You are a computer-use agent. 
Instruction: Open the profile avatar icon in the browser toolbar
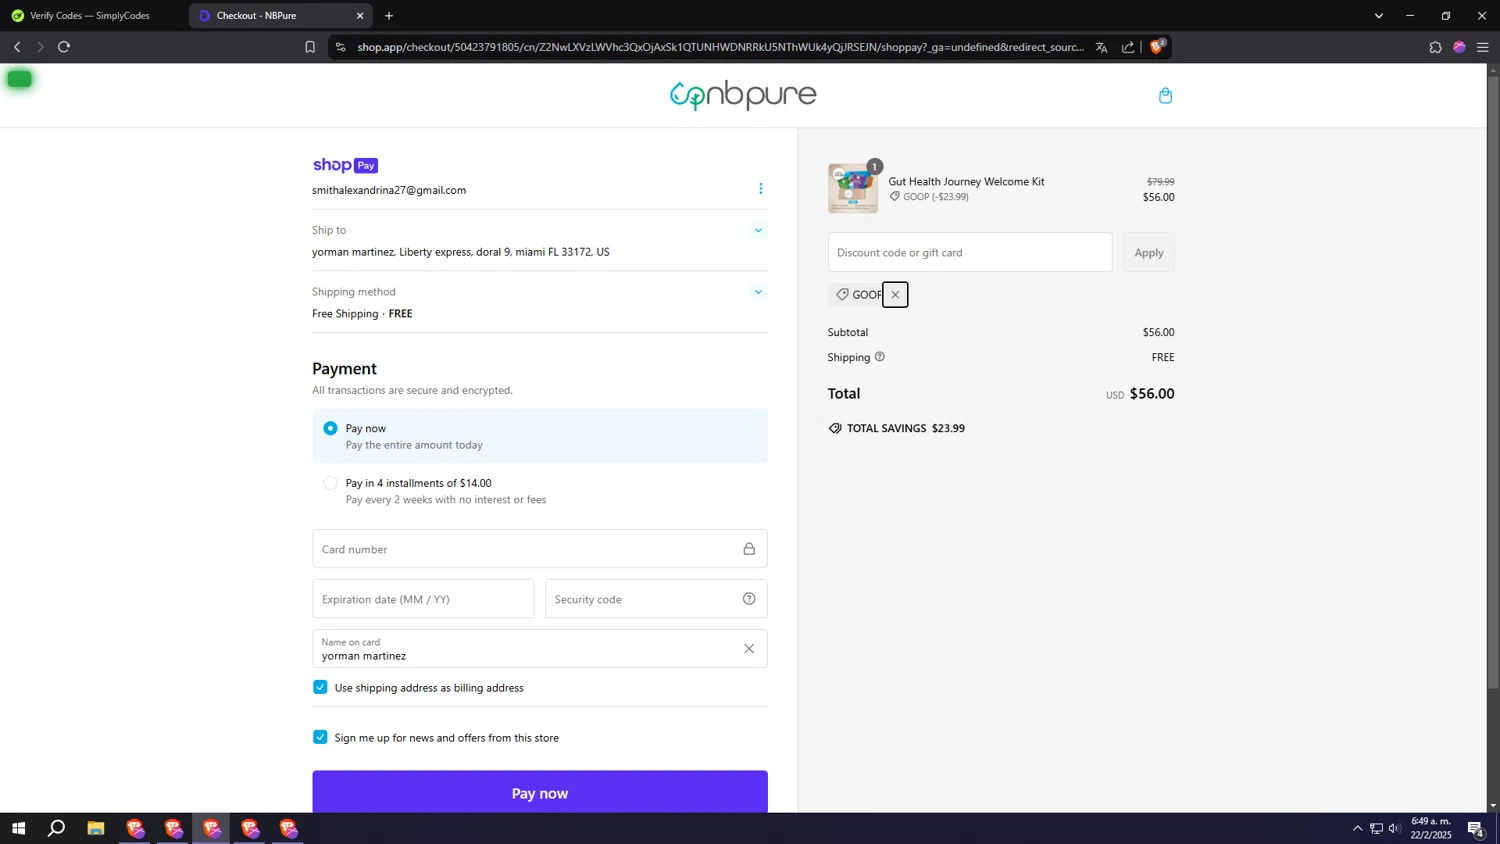(1459, 47)
